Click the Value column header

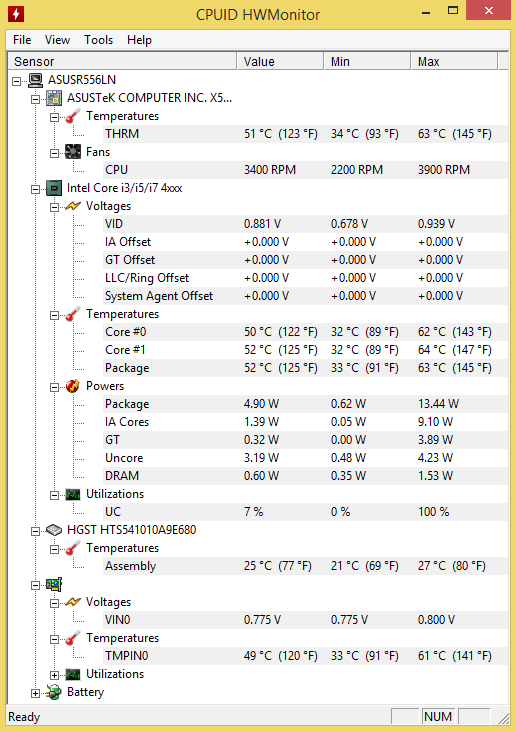pyautogui.click(x=280, y=62)
